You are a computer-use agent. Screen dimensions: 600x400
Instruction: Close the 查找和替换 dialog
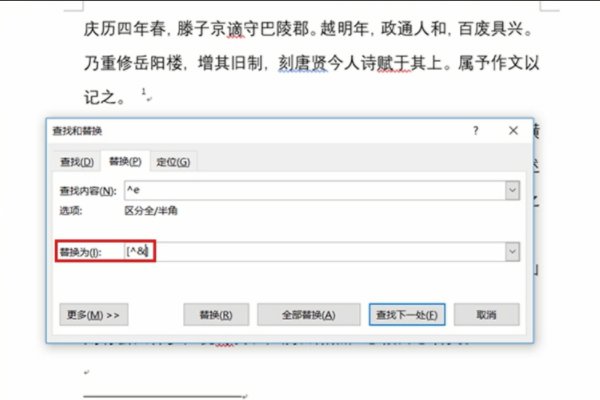click(x=513, y=131)
